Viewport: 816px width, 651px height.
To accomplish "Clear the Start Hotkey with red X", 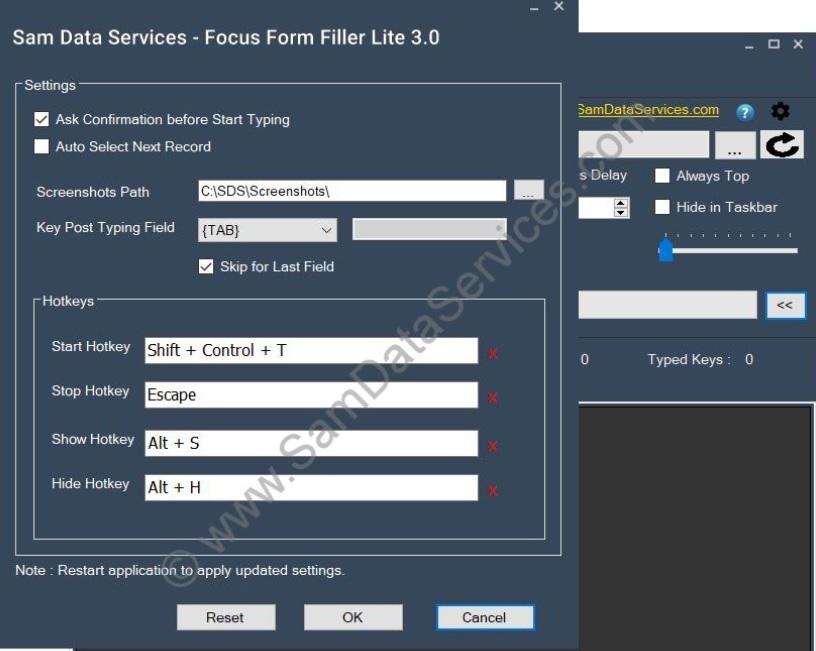I will click(x=492, y=354).
